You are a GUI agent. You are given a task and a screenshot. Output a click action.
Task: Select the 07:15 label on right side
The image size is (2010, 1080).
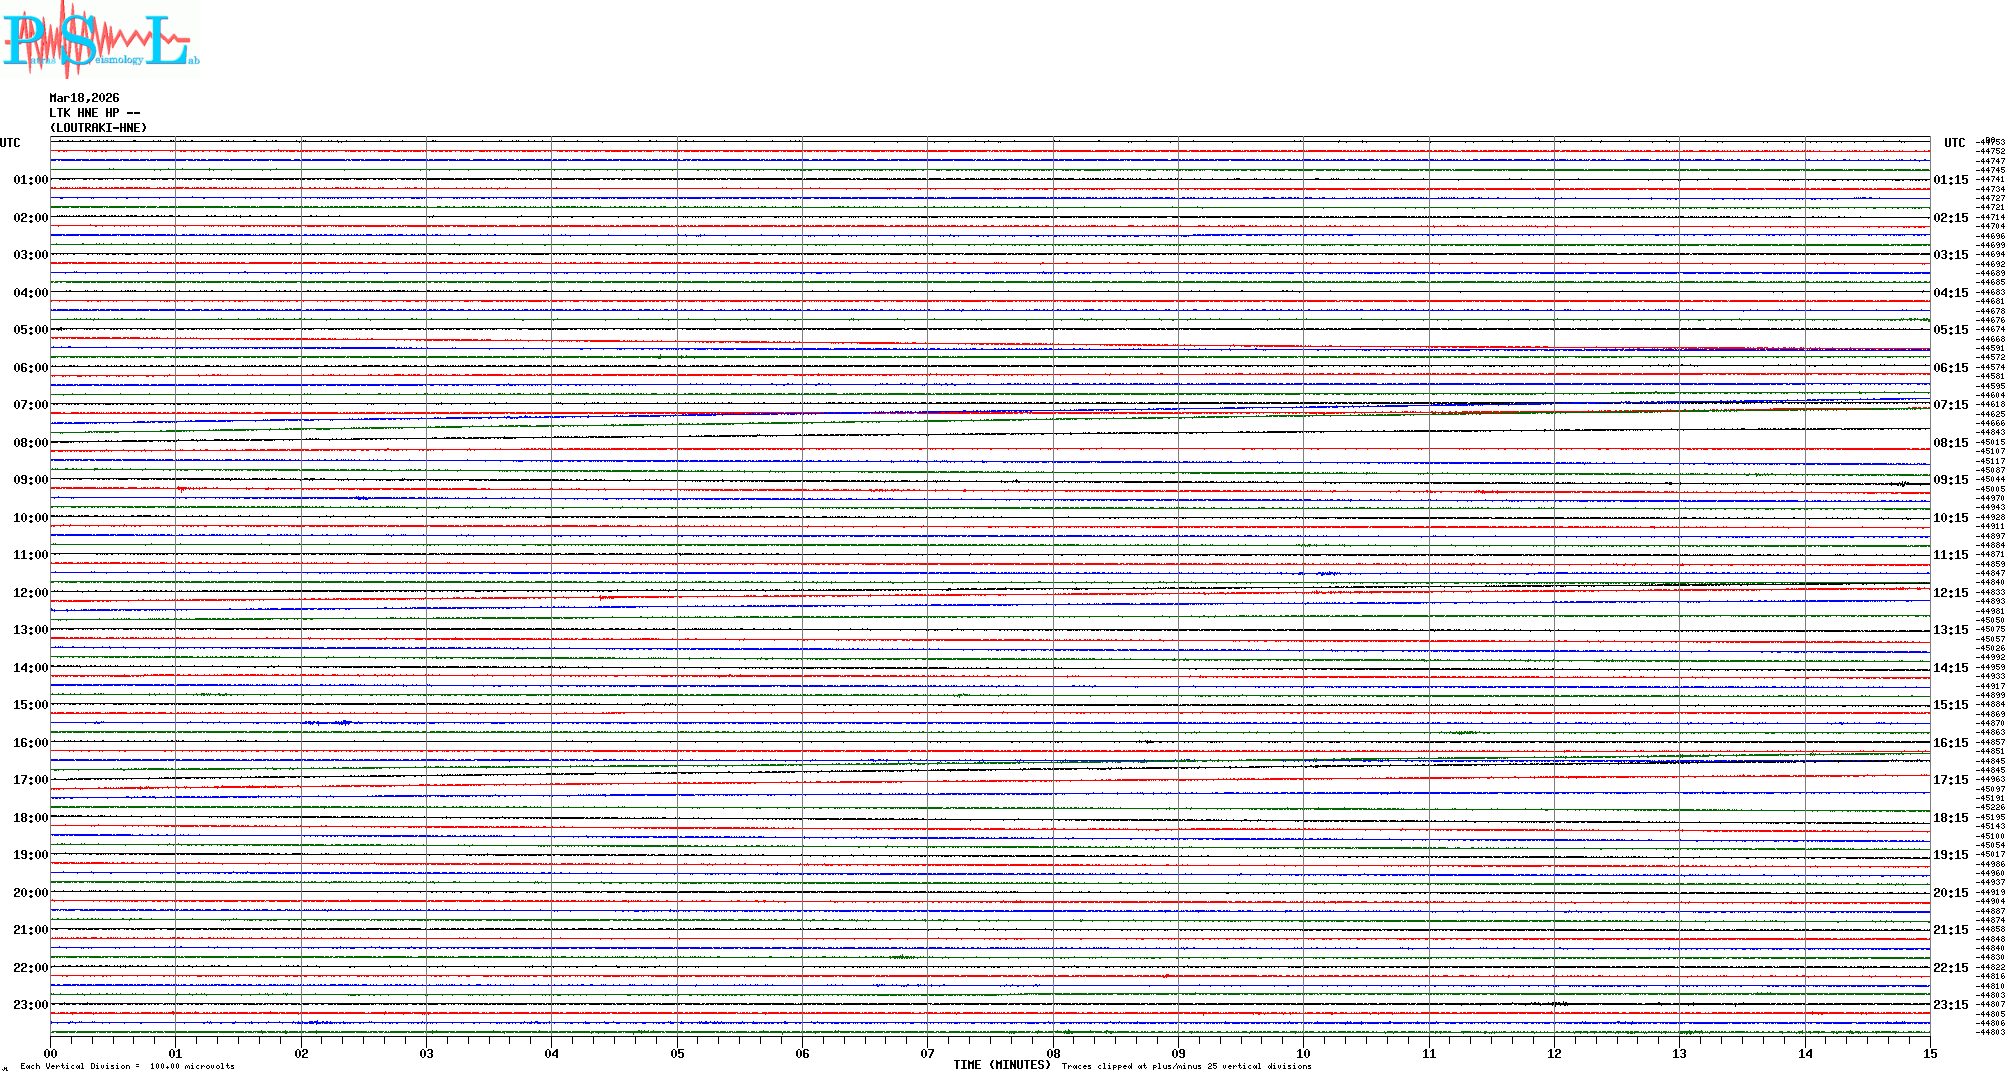click(1950, 405)
